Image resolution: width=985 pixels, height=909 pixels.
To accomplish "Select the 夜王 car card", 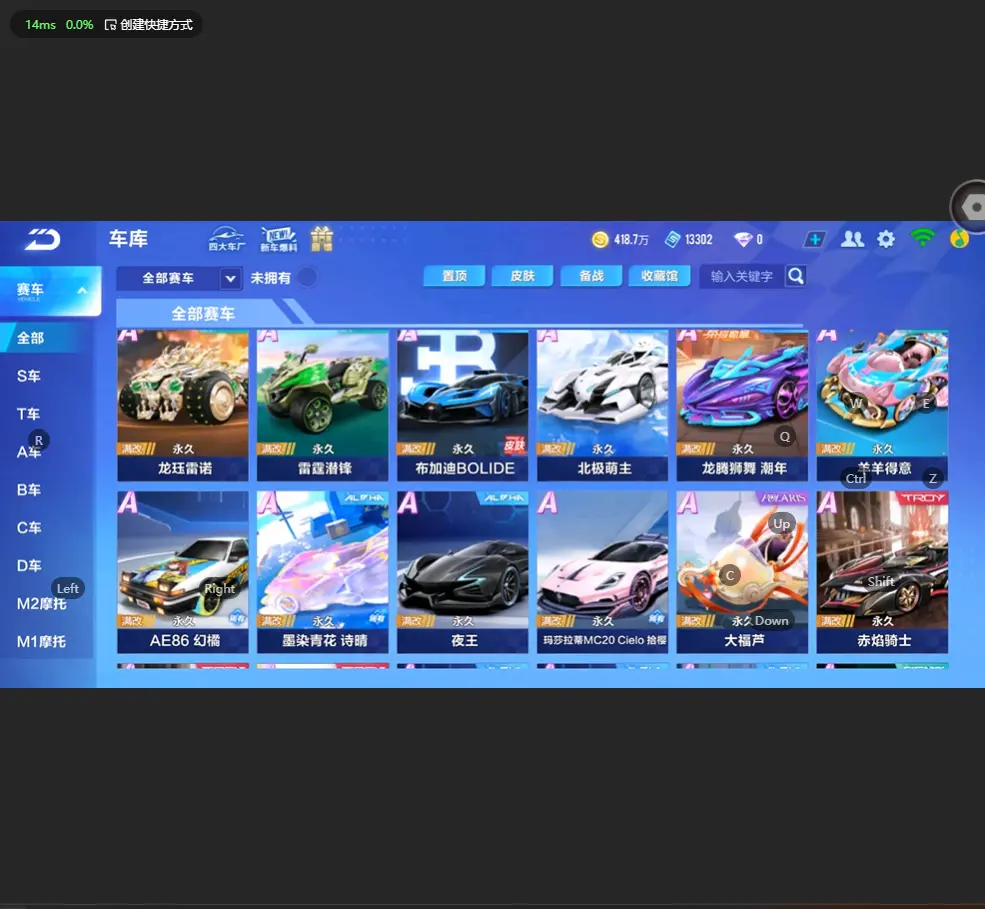I will [x=463, y=572].
